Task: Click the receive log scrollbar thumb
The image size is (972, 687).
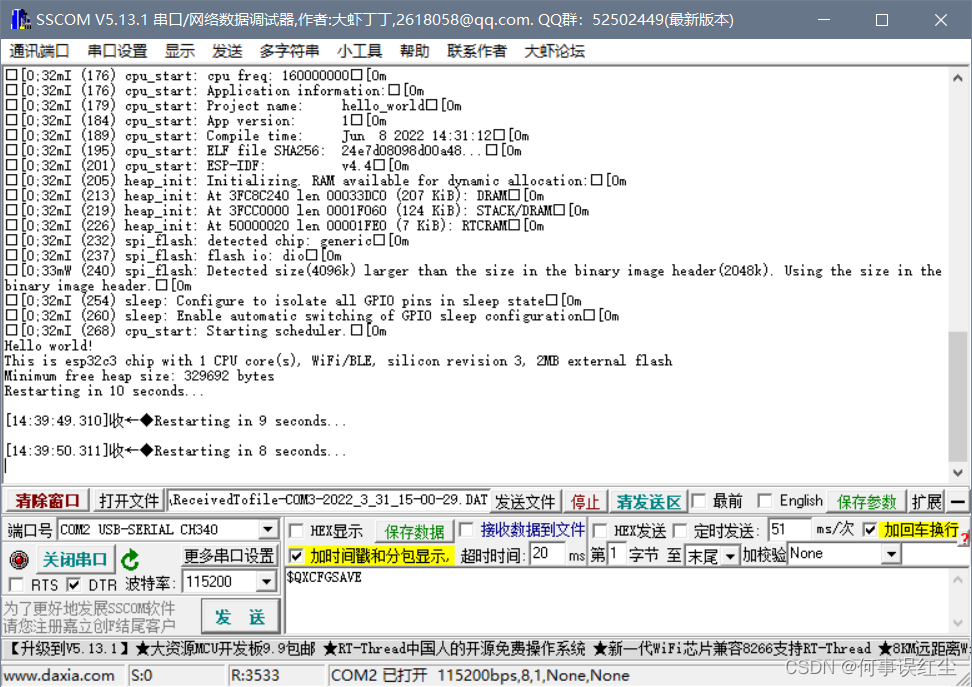Action: 958,397
